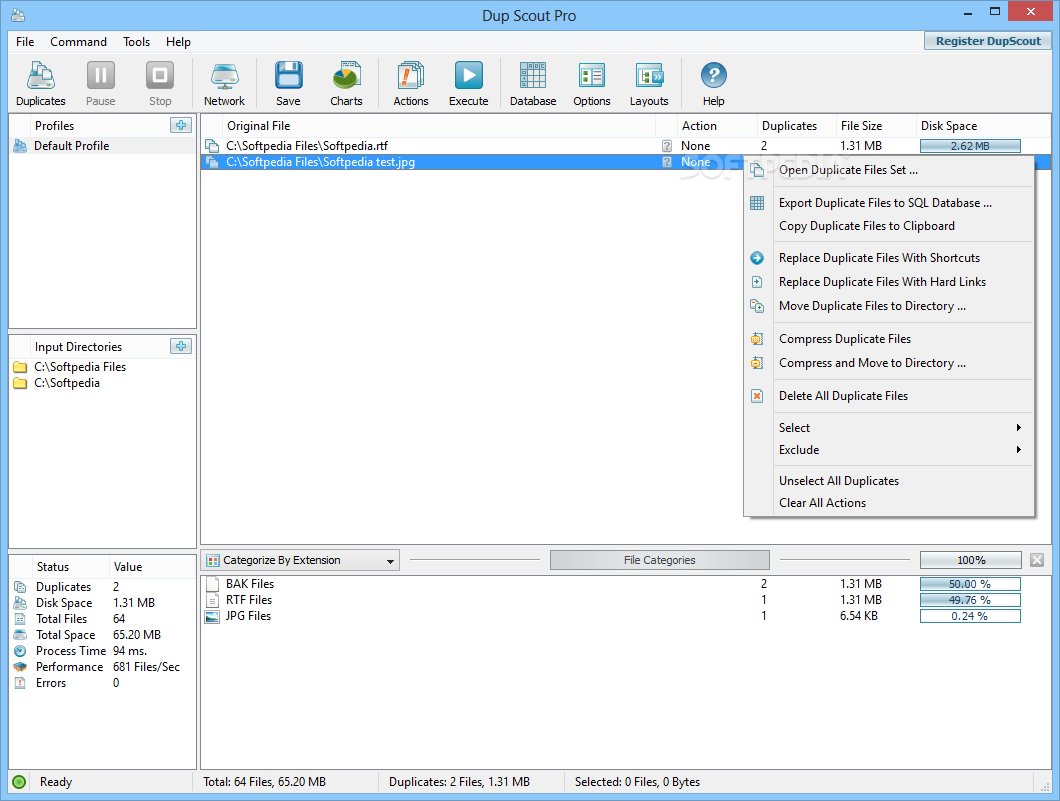Click the action icon on the Softpedia test.jpg row

tap(667, 162)
